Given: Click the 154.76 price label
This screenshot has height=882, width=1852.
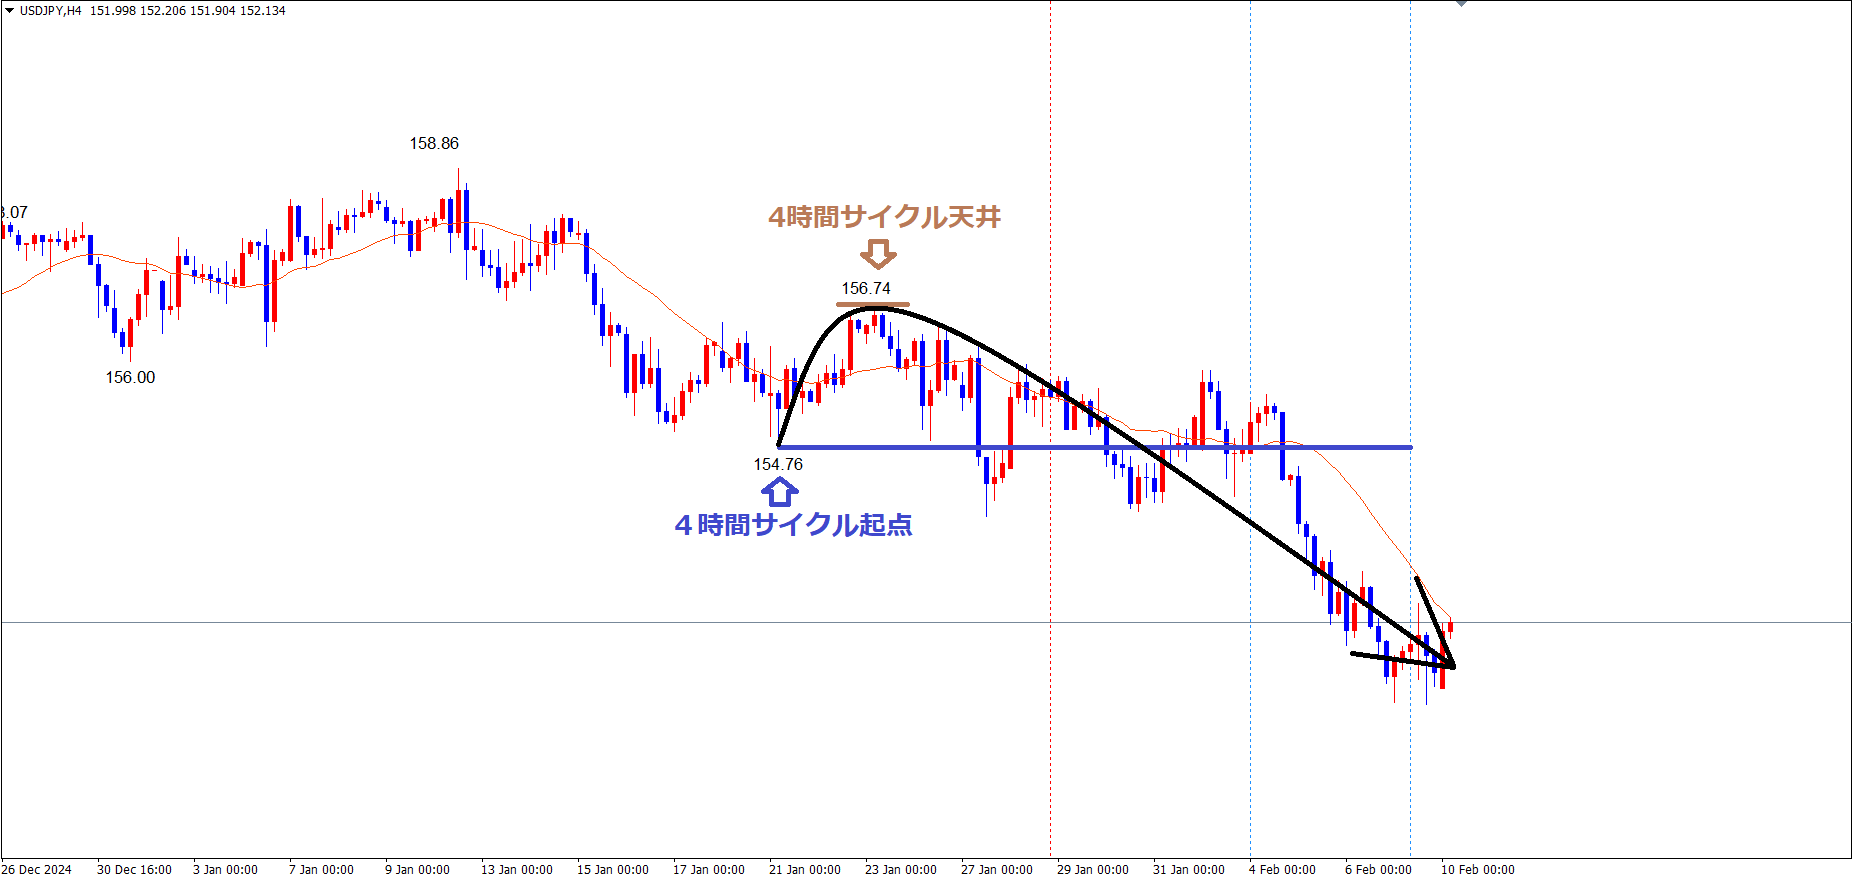Looking at the screenshot, I should pyautogui.click(x=778, y=464).
